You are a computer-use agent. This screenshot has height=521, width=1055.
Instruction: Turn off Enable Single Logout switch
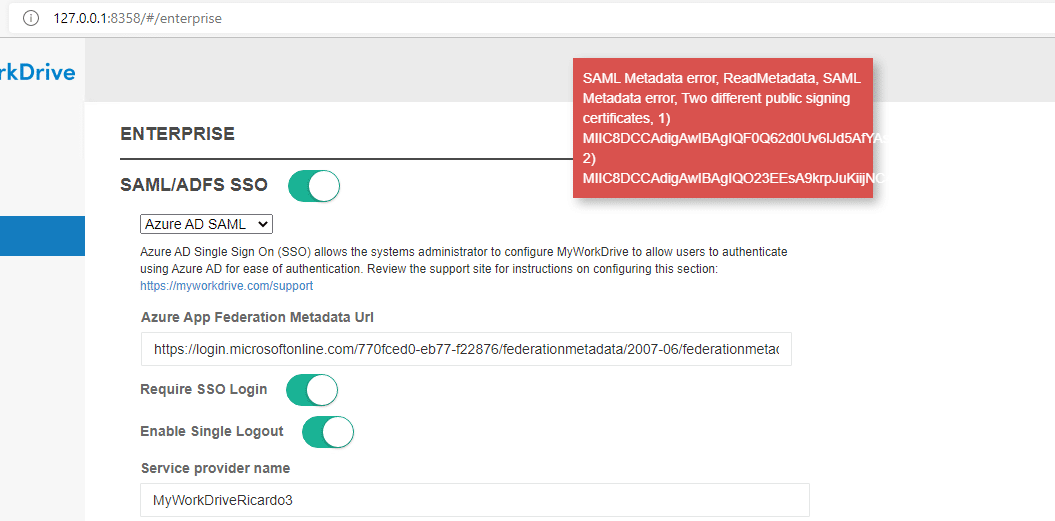click(328, 432)
